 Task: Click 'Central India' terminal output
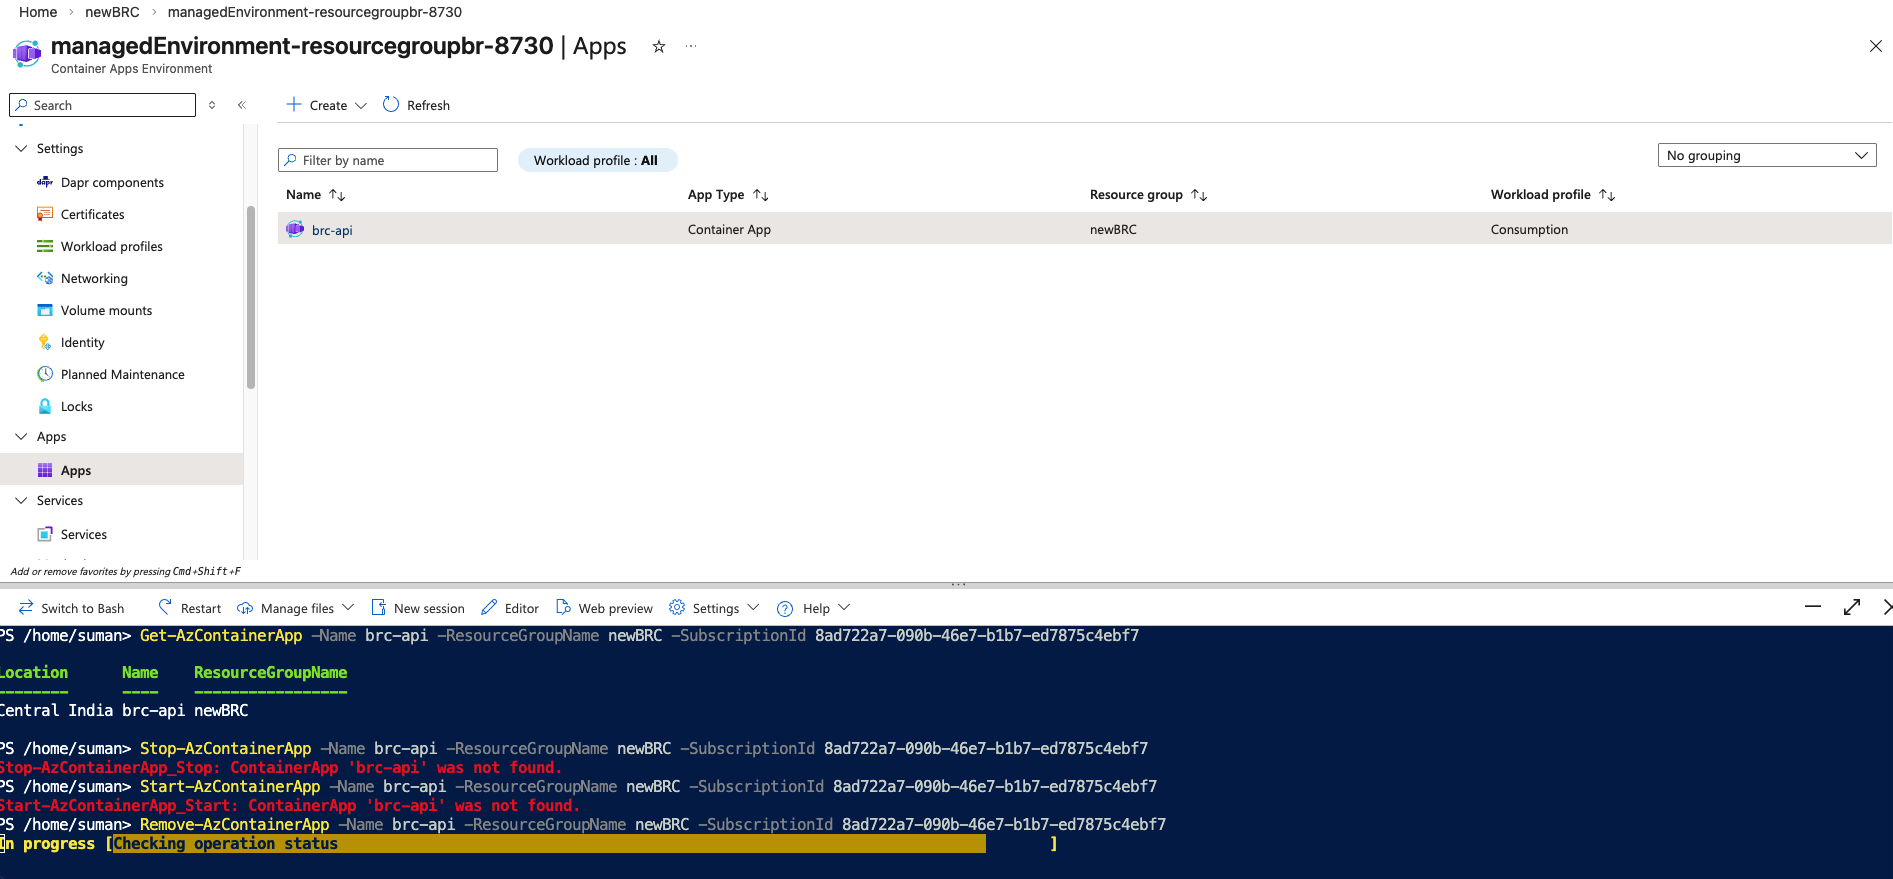[x=57, y=711]
